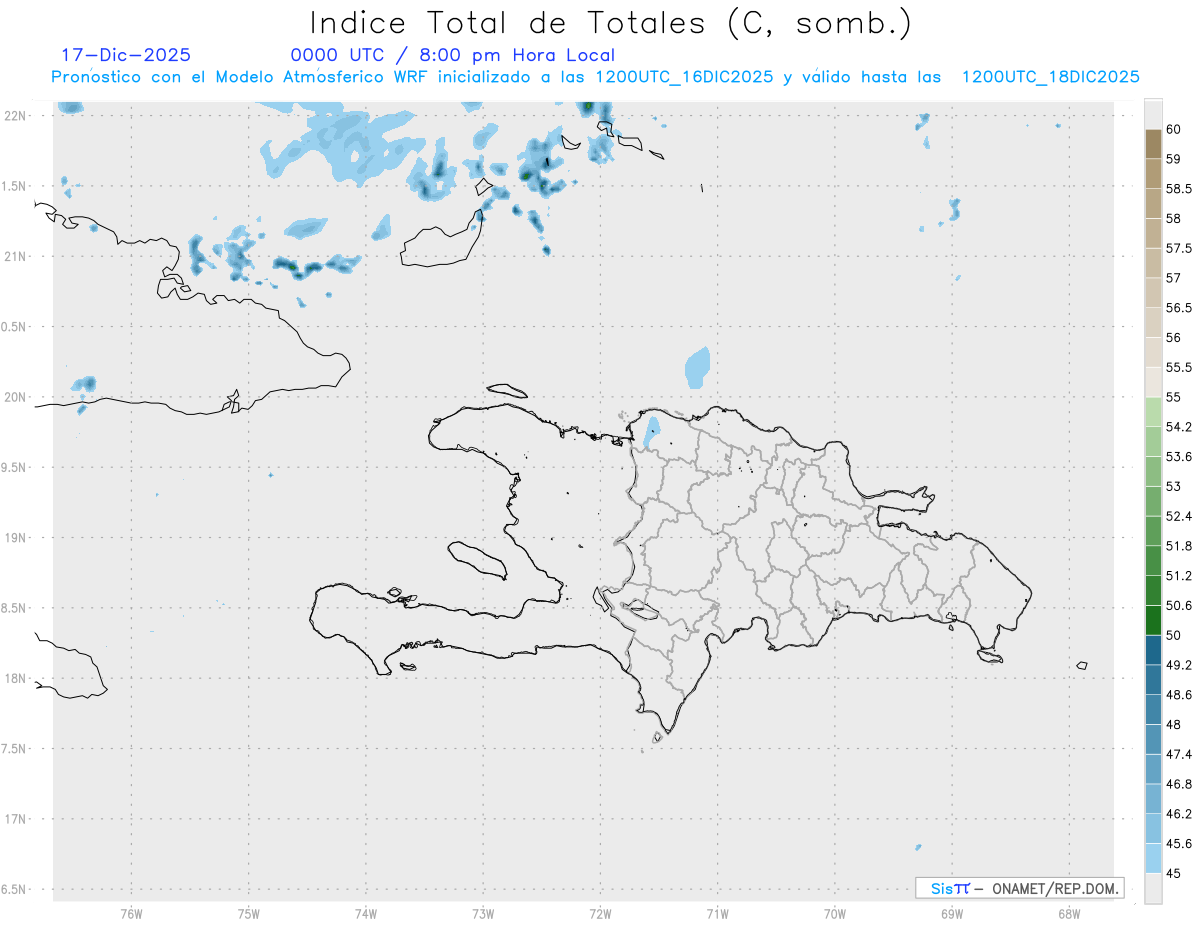Viewport: 1200px width, 927px height.
Task: Click the "69W" longitude label
Action: (952, 912)
